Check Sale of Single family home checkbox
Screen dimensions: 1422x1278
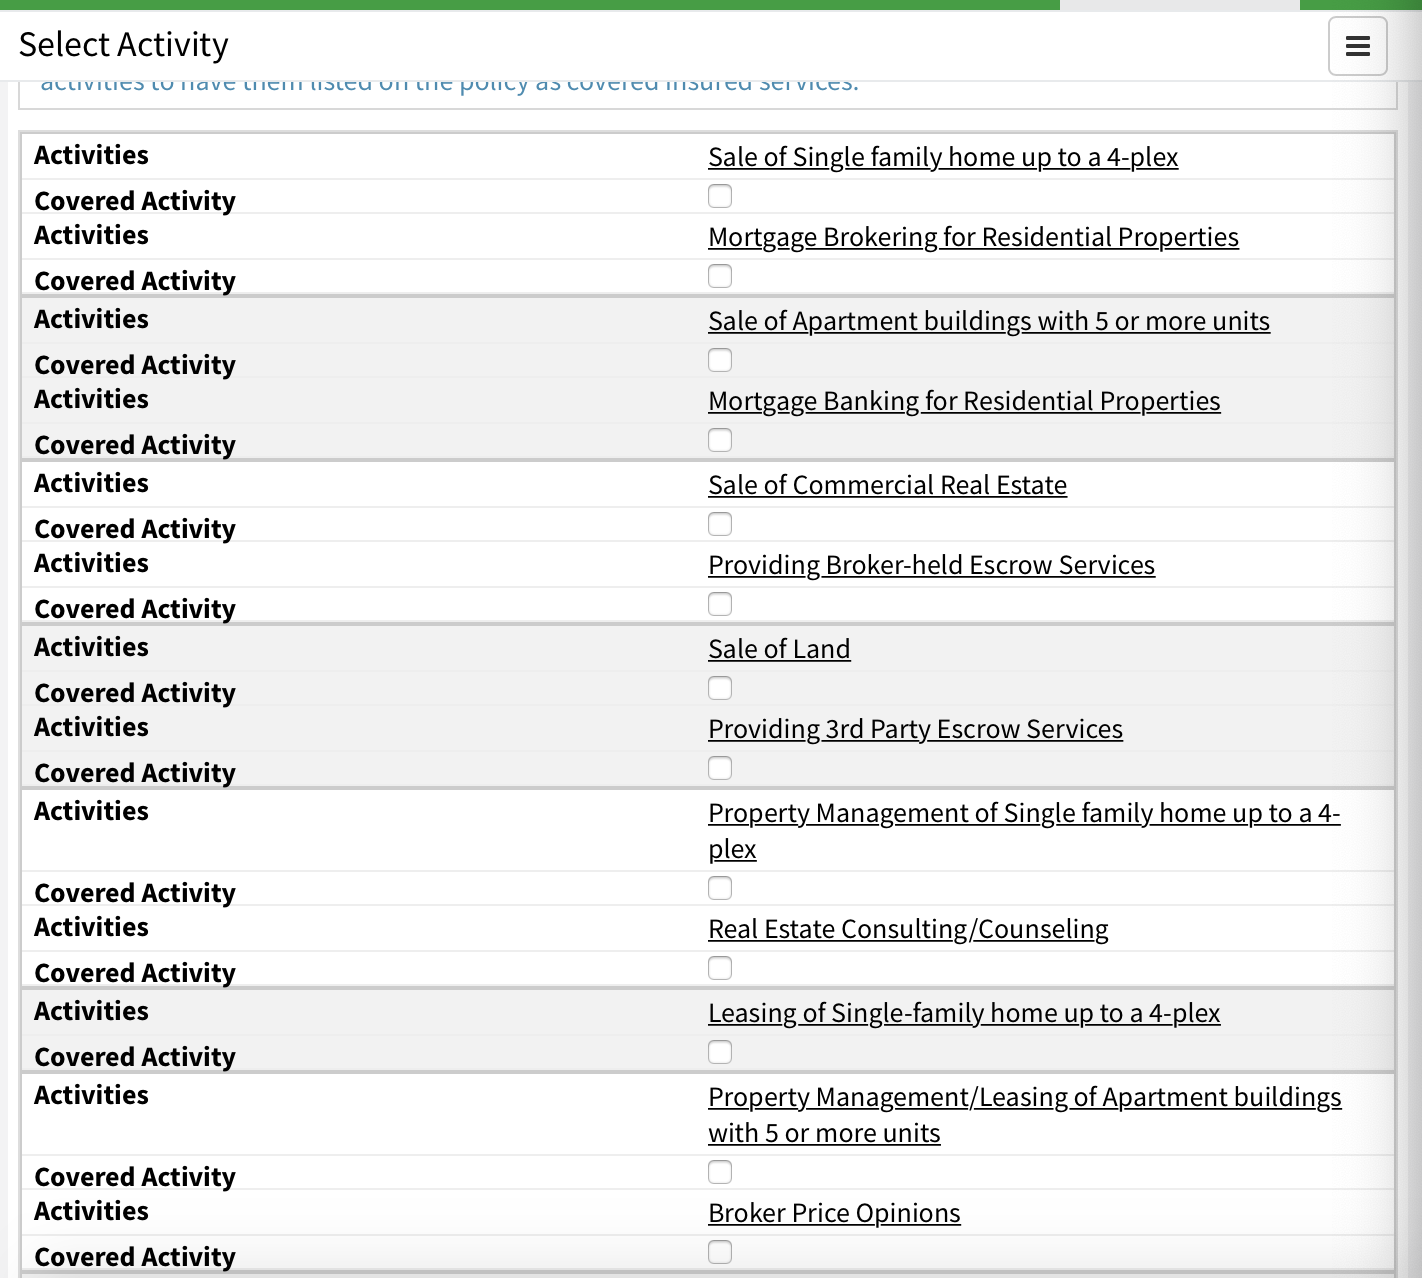(x=720, y=196)
